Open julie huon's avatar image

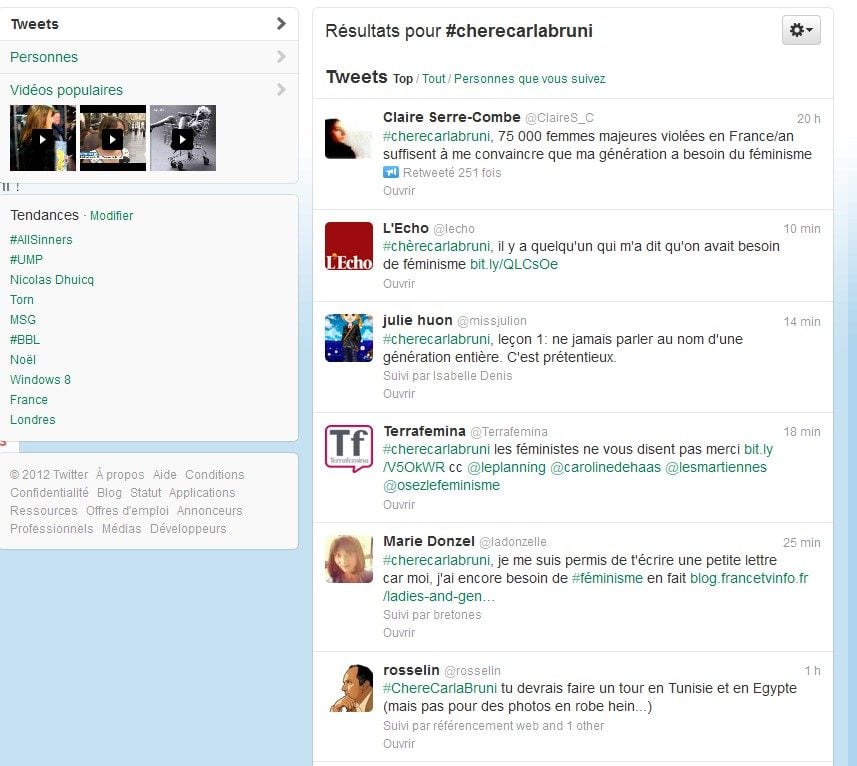tap(348, 338)
